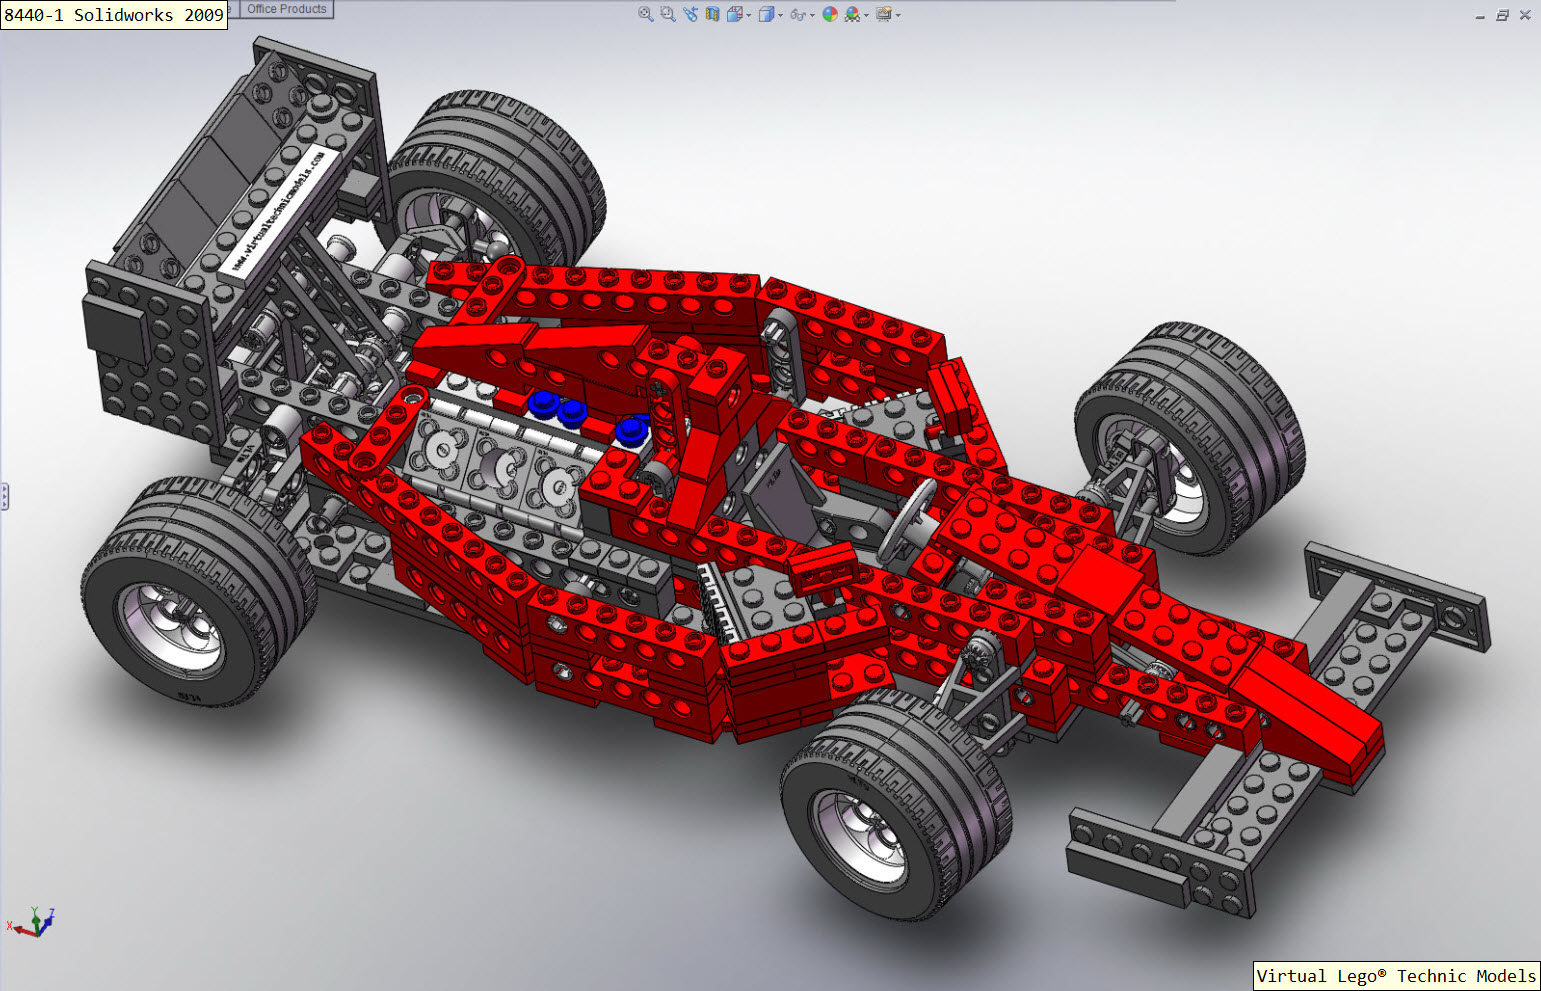The height and width of the screenshot is (991, 1541).
Task: Select the Zoom to Area tool
Action: (x=668, y=14)
